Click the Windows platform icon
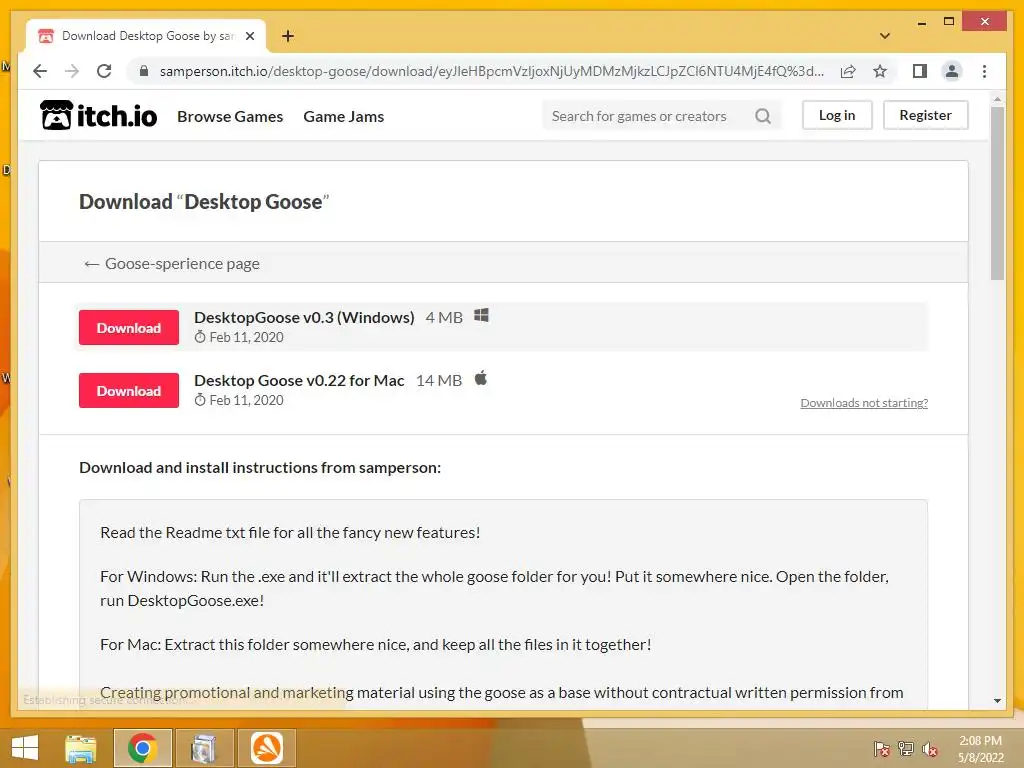This screenshot has width=1024, height=768. (x=481, y=315)
